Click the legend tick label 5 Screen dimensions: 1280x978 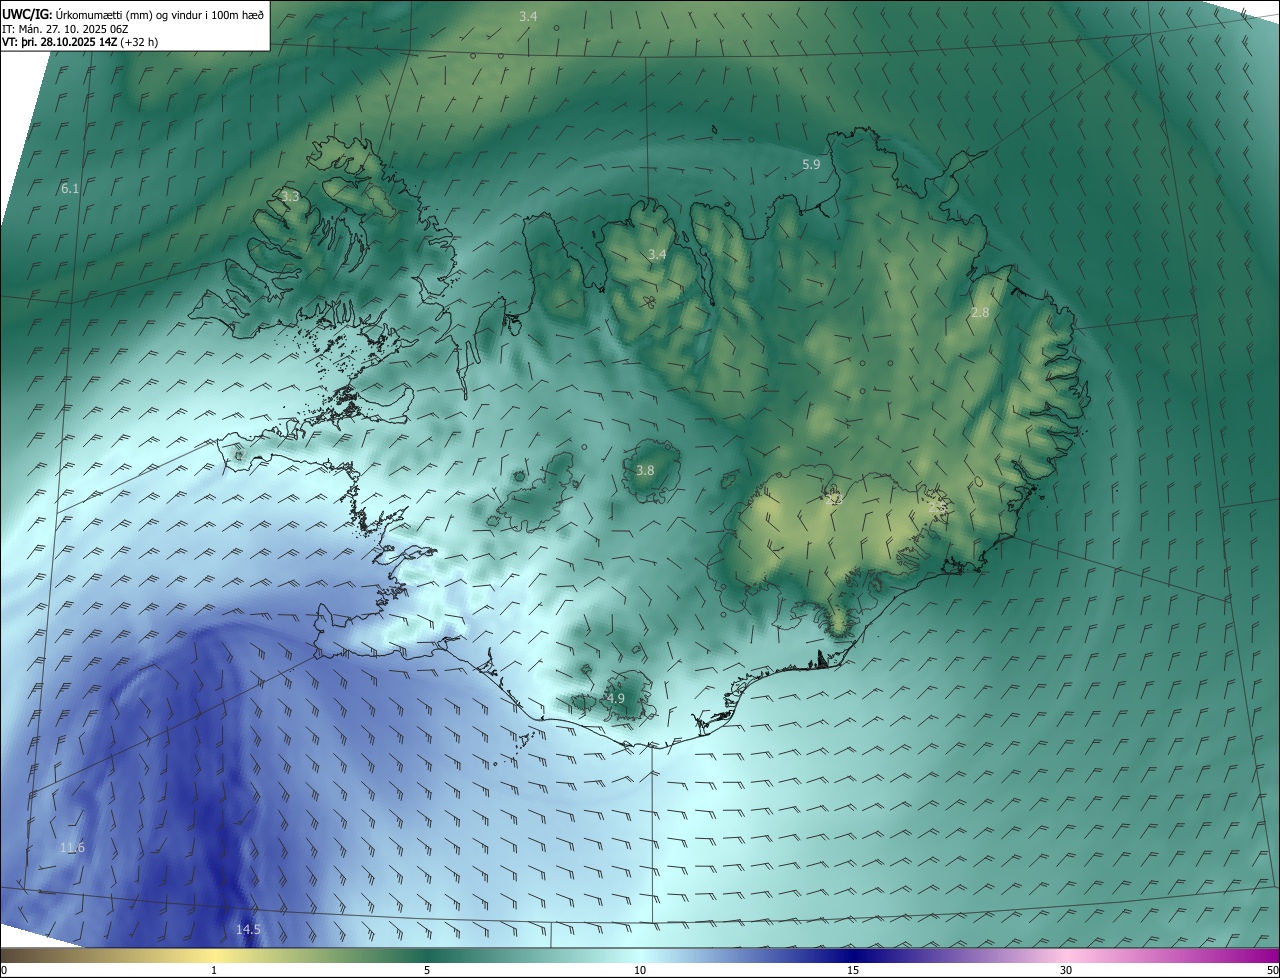click(x=427, y=970)
